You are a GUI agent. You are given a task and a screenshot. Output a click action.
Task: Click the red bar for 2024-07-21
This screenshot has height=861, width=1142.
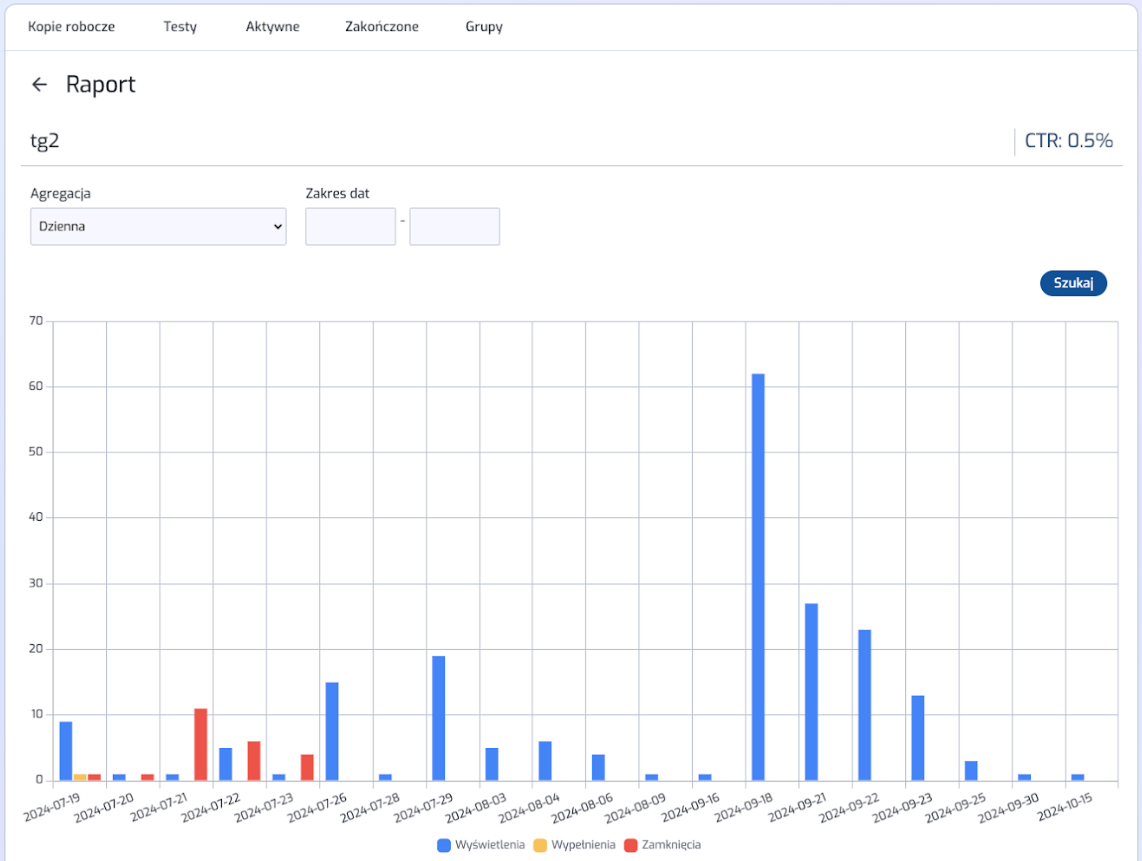pyautogui.click(x=200, y=744)
